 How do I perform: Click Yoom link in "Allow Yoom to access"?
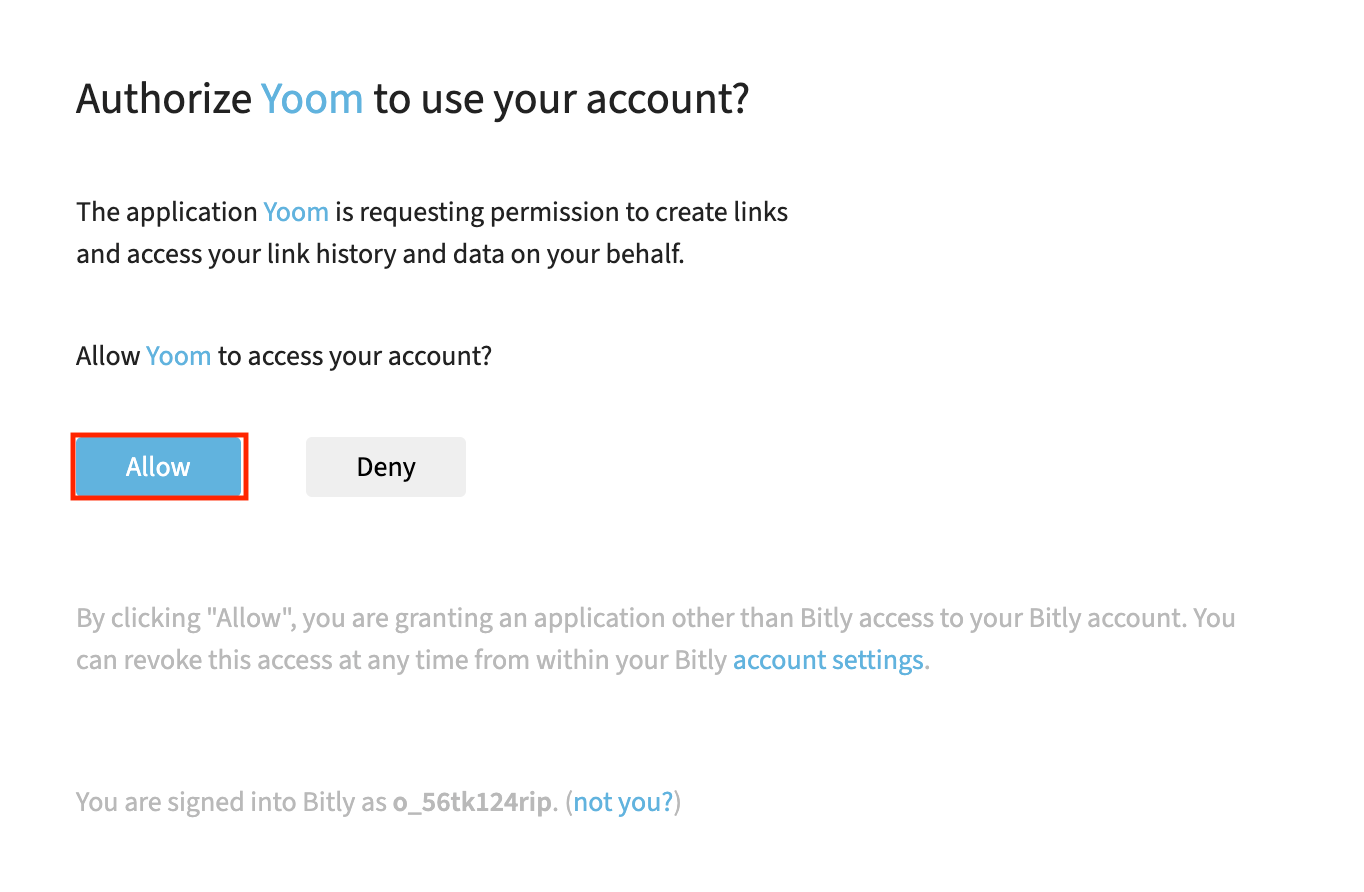pos(178,356)
